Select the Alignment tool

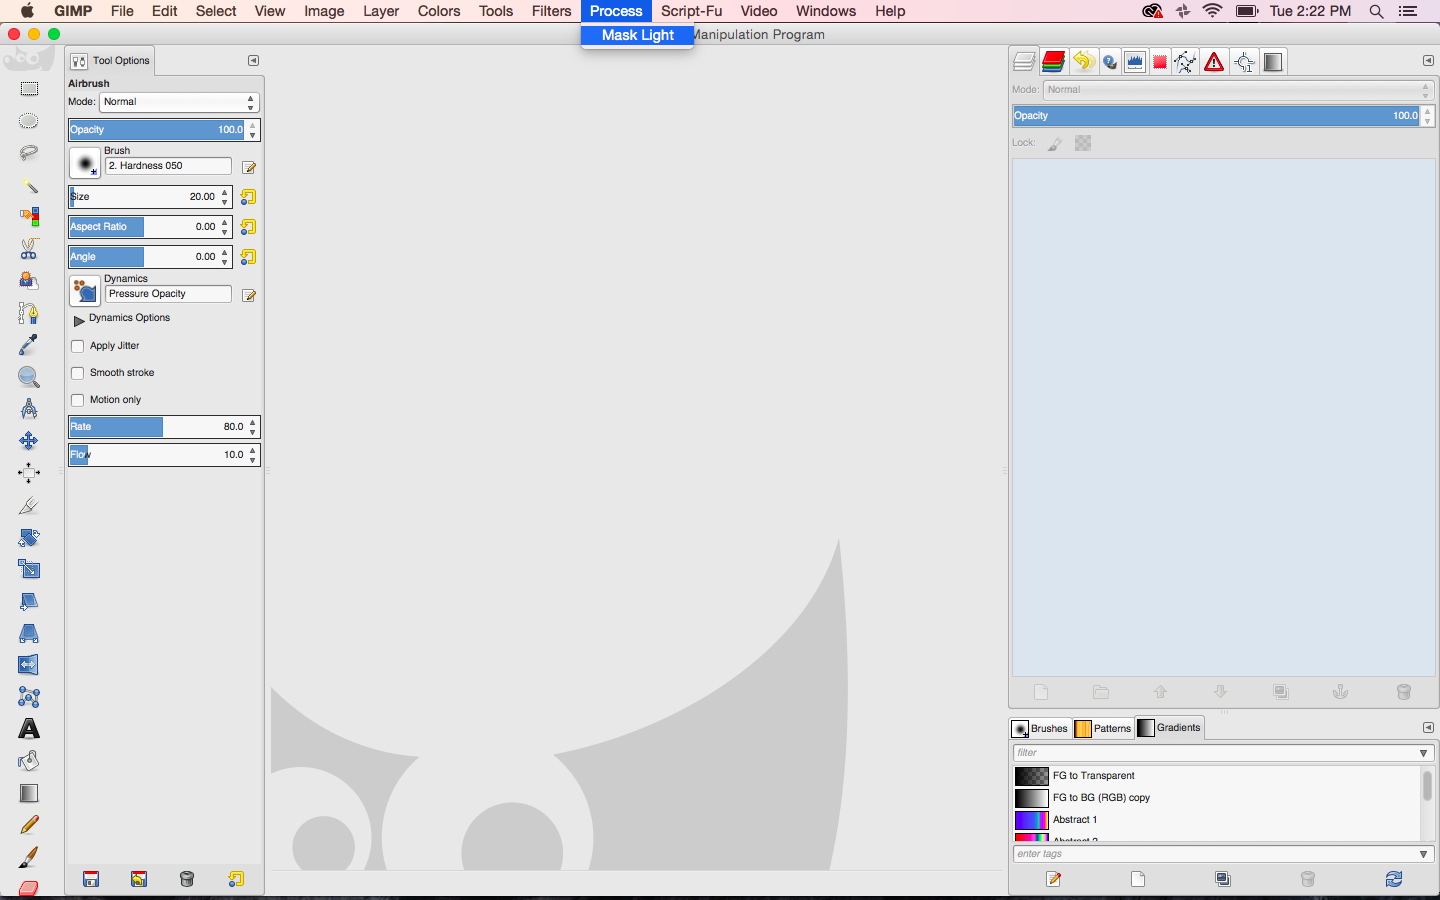tap(29, 473)
